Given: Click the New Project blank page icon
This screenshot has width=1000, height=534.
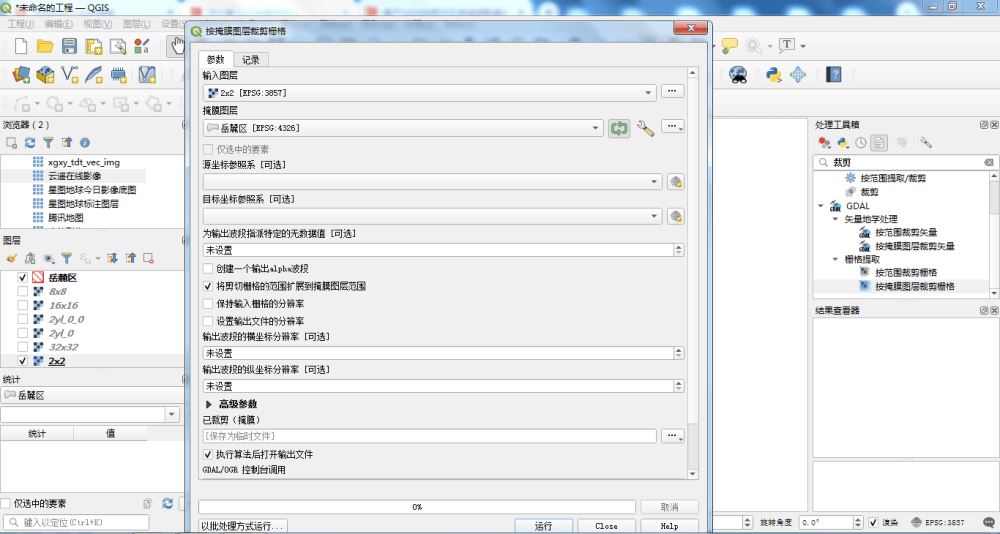Looking at the screenshot, I should click(19, 46).
